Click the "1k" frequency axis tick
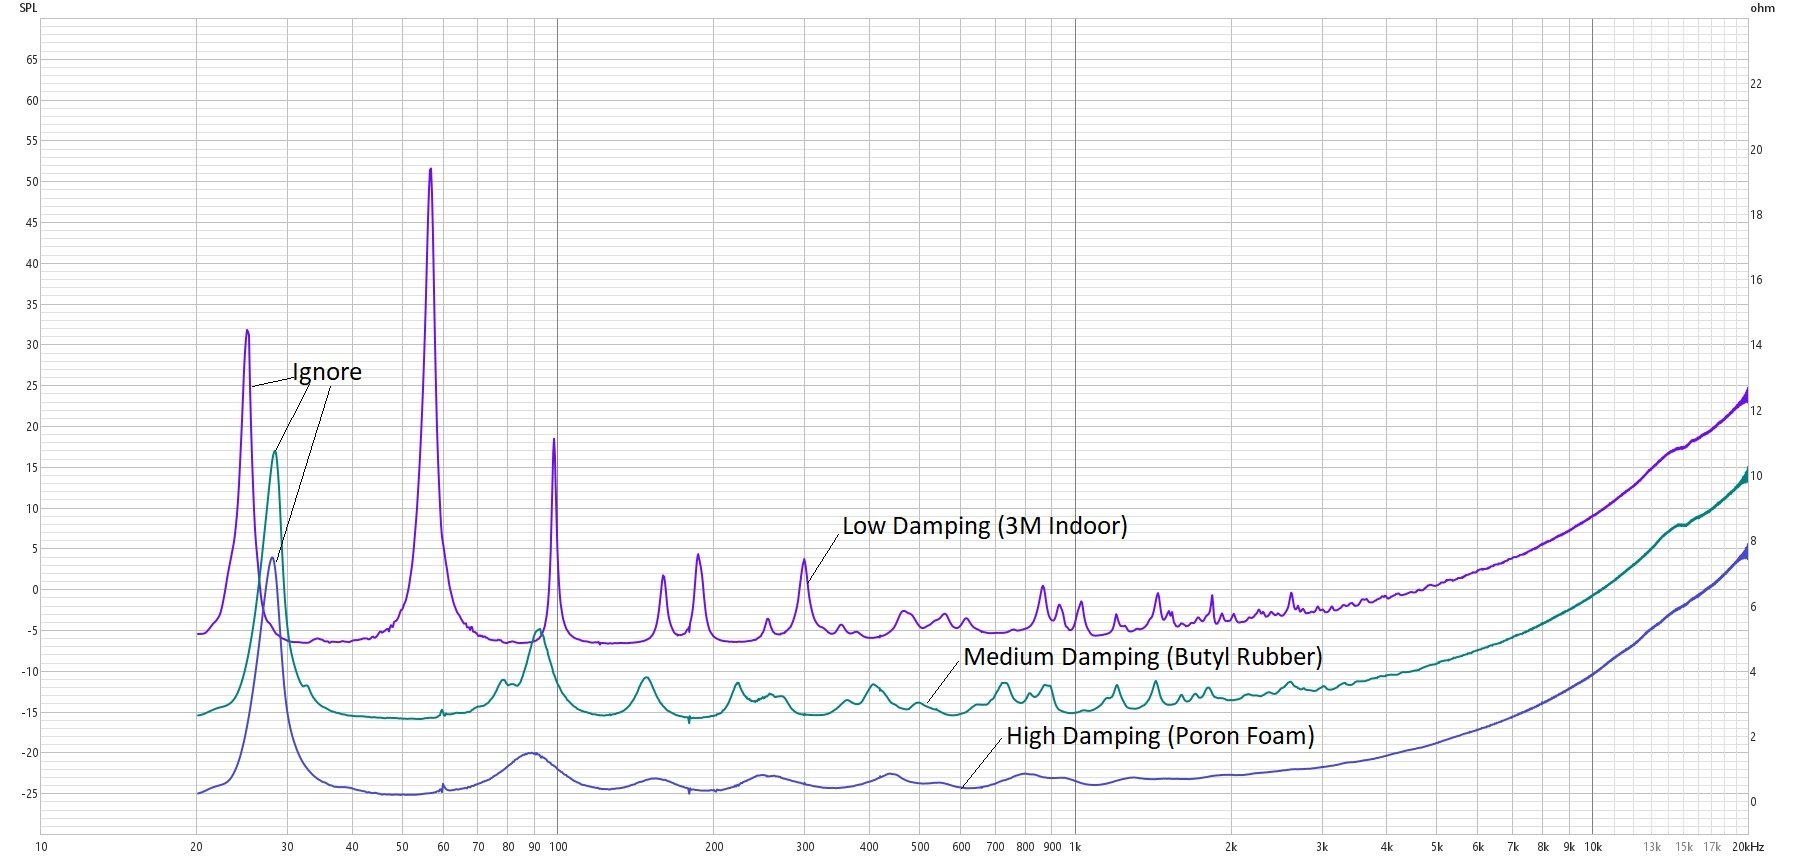The width and height of the screenshot is (1800, 859). coord(1075,847)
